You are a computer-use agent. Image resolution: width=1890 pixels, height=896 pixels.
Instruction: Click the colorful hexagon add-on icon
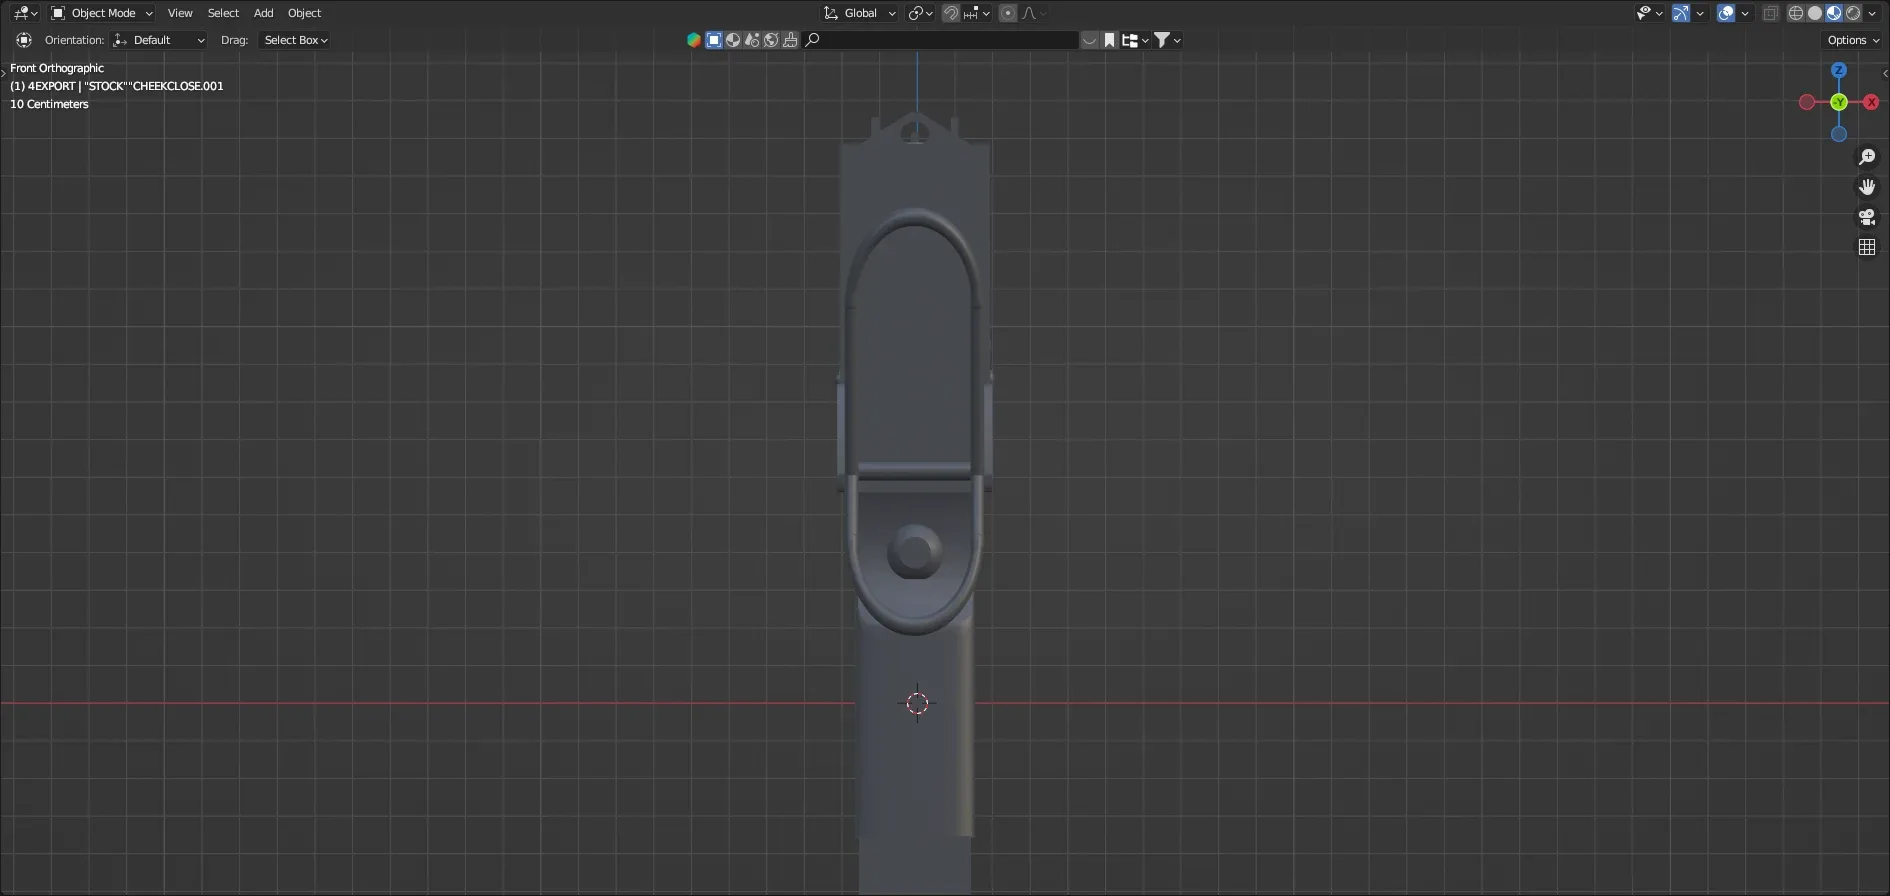coord(694,40)
